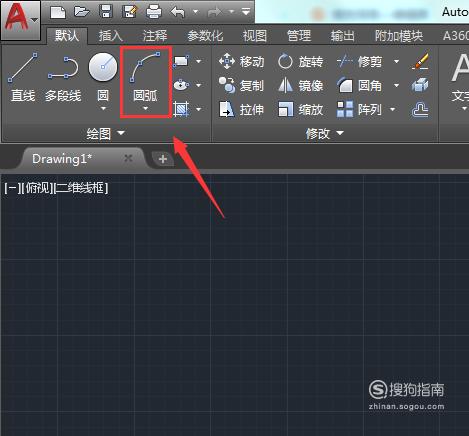Select the 缩放 scale tool
Viewport: 469px width, 436px height.
[301, 109]
